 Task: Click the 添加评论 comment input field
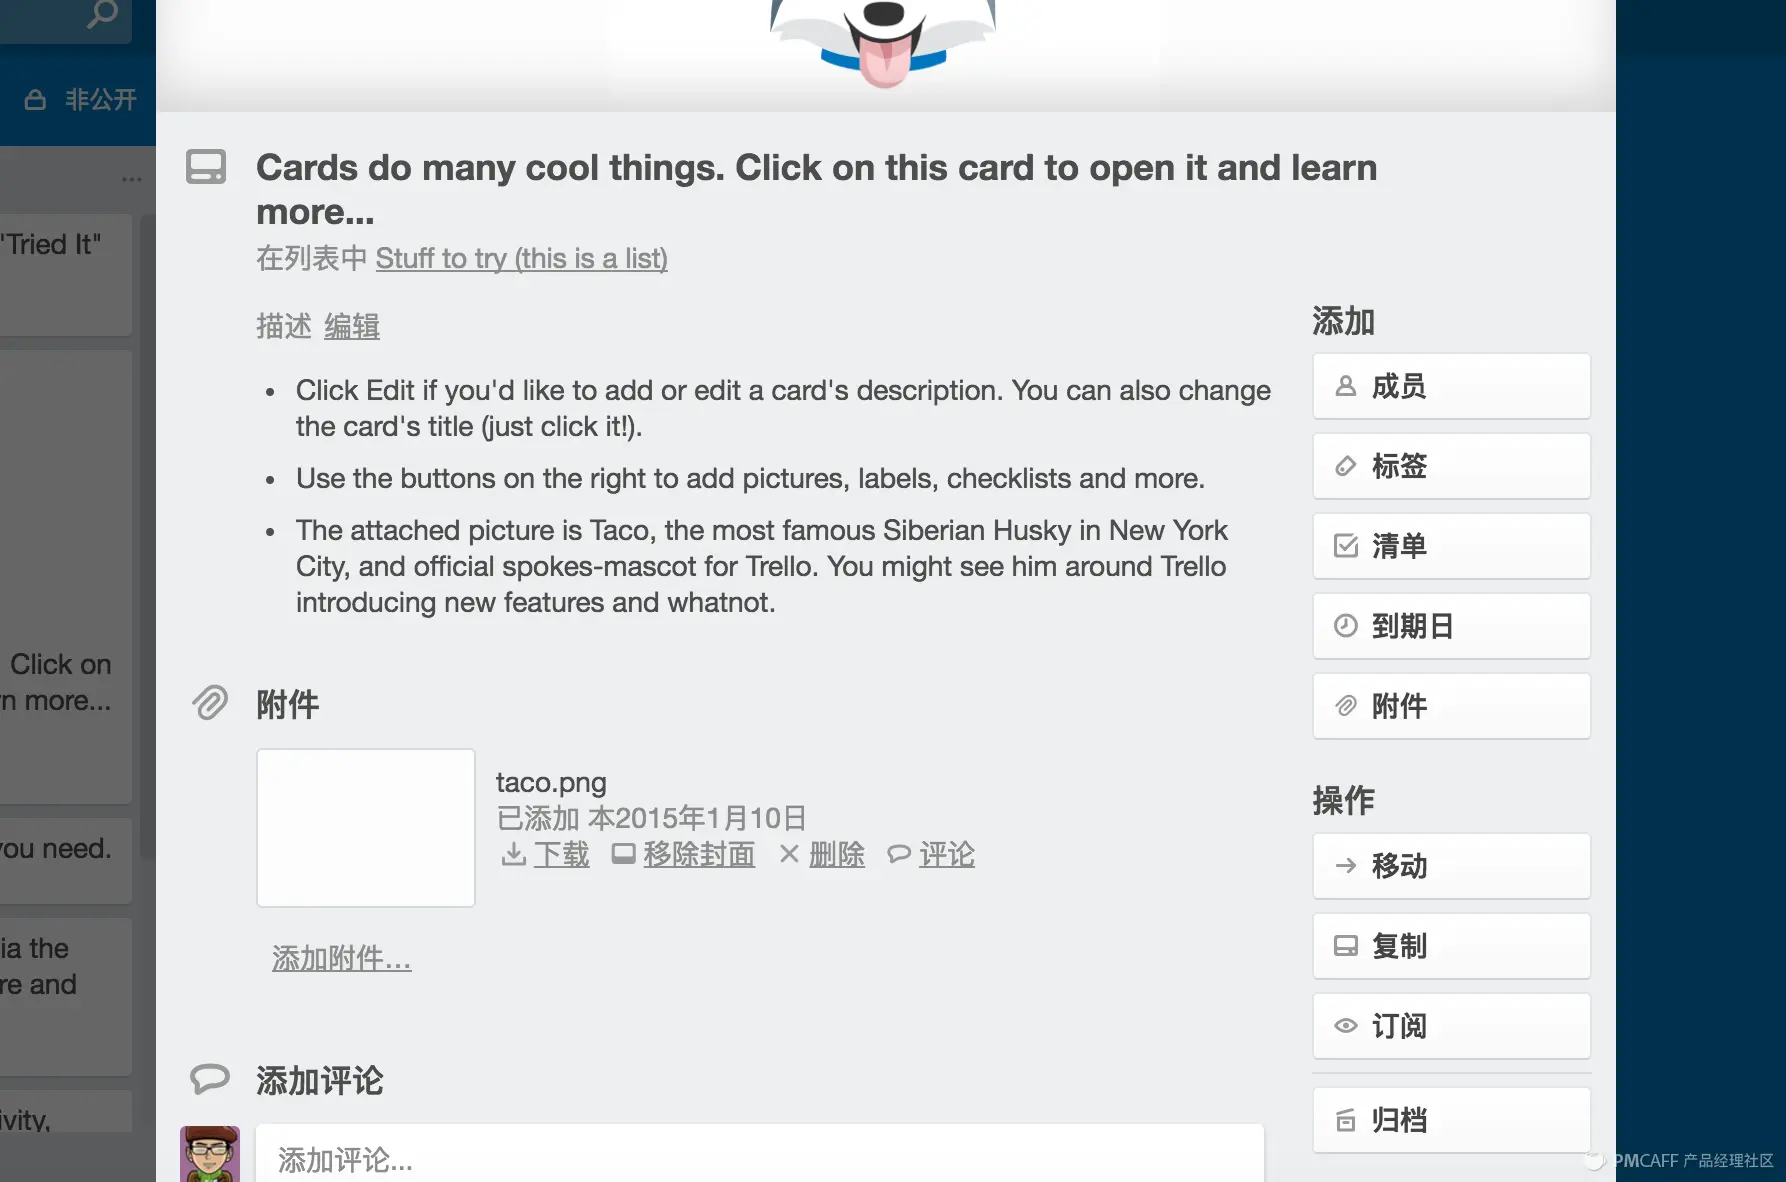point(760,1155)
